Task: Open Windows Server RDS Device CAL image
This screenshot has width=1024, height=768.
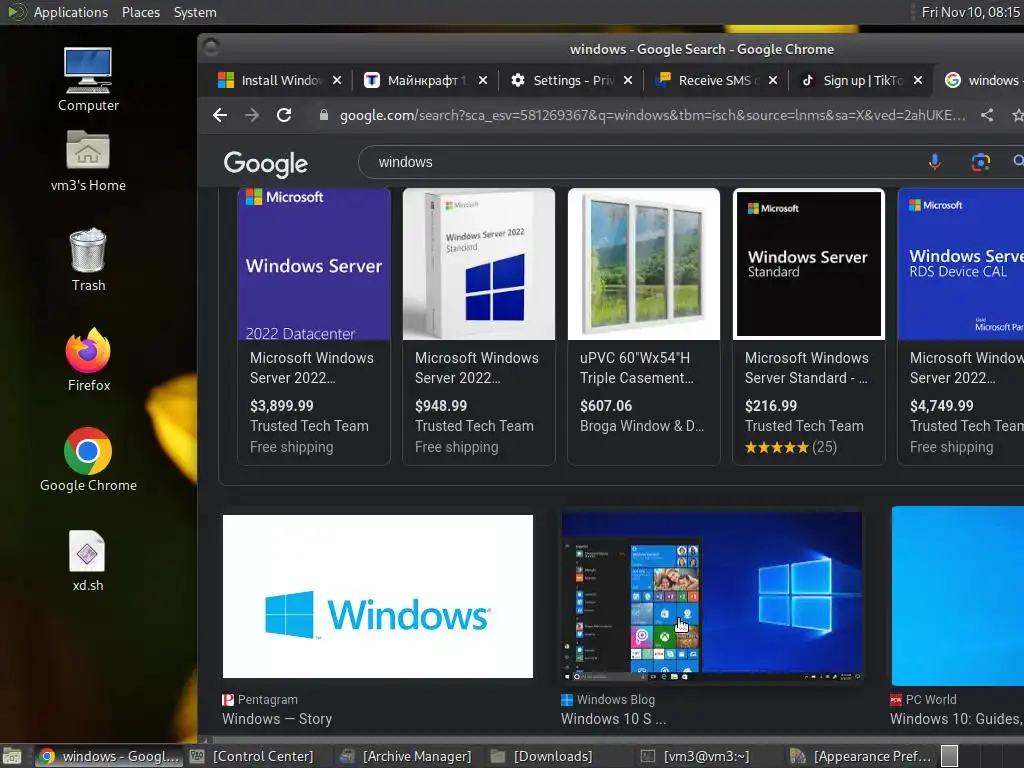Action: coord(961,264)
